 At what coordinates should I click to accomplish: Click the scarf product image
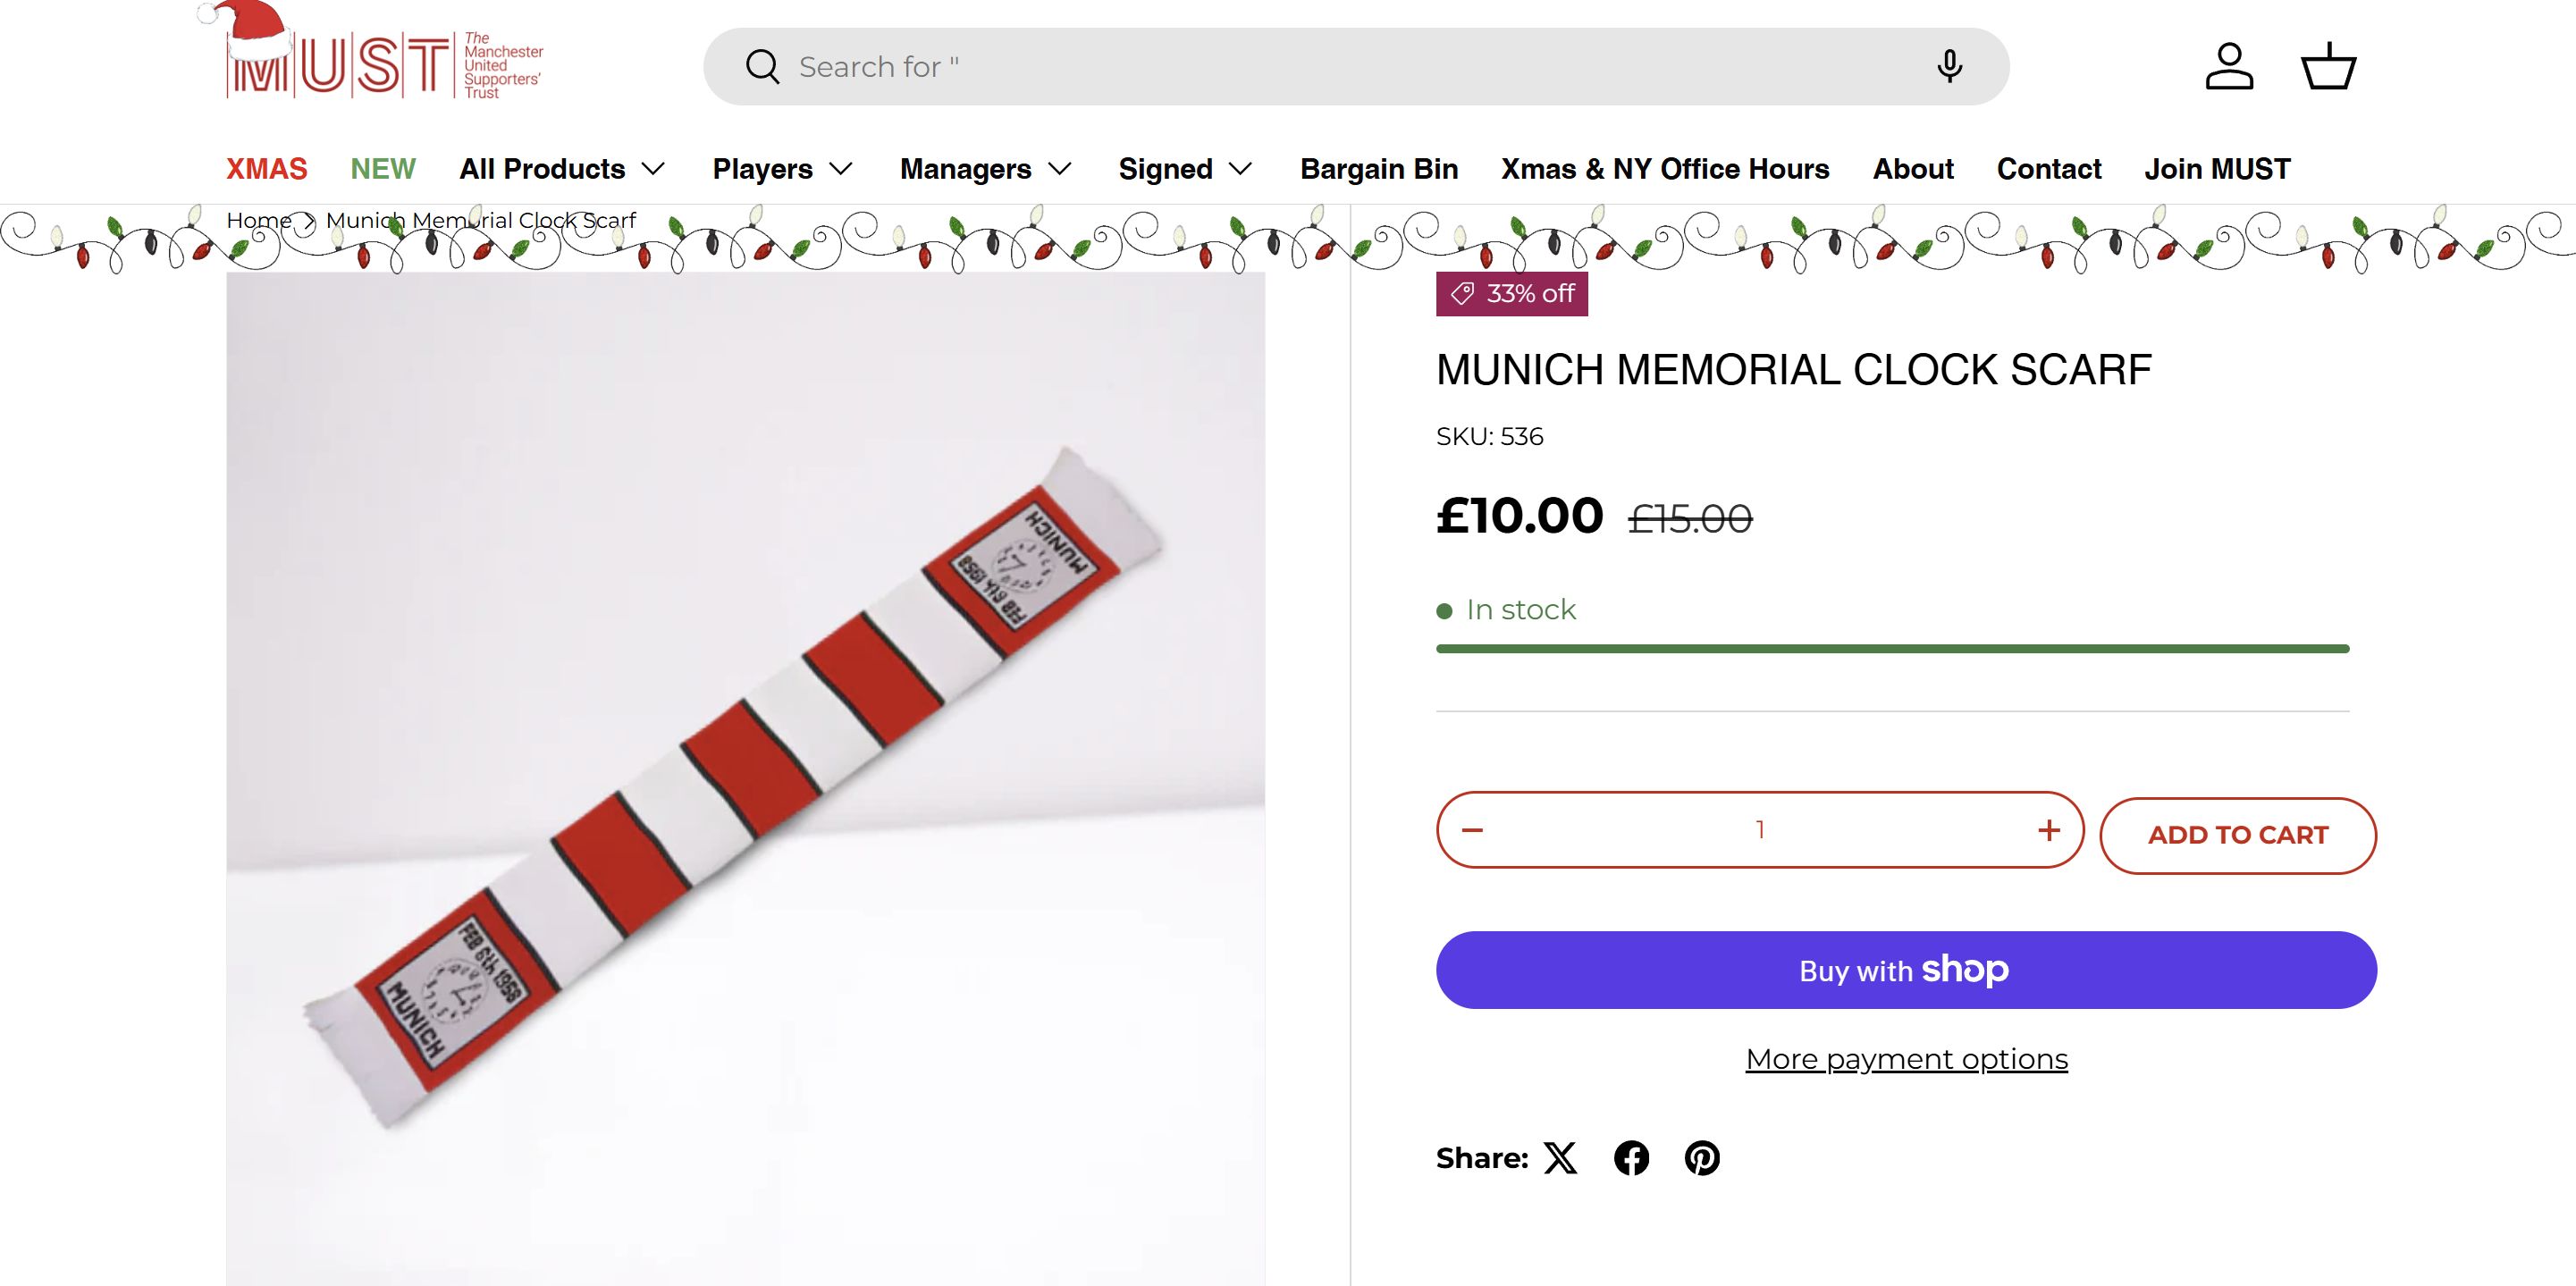pyautogui.click(x=745, y=780)
